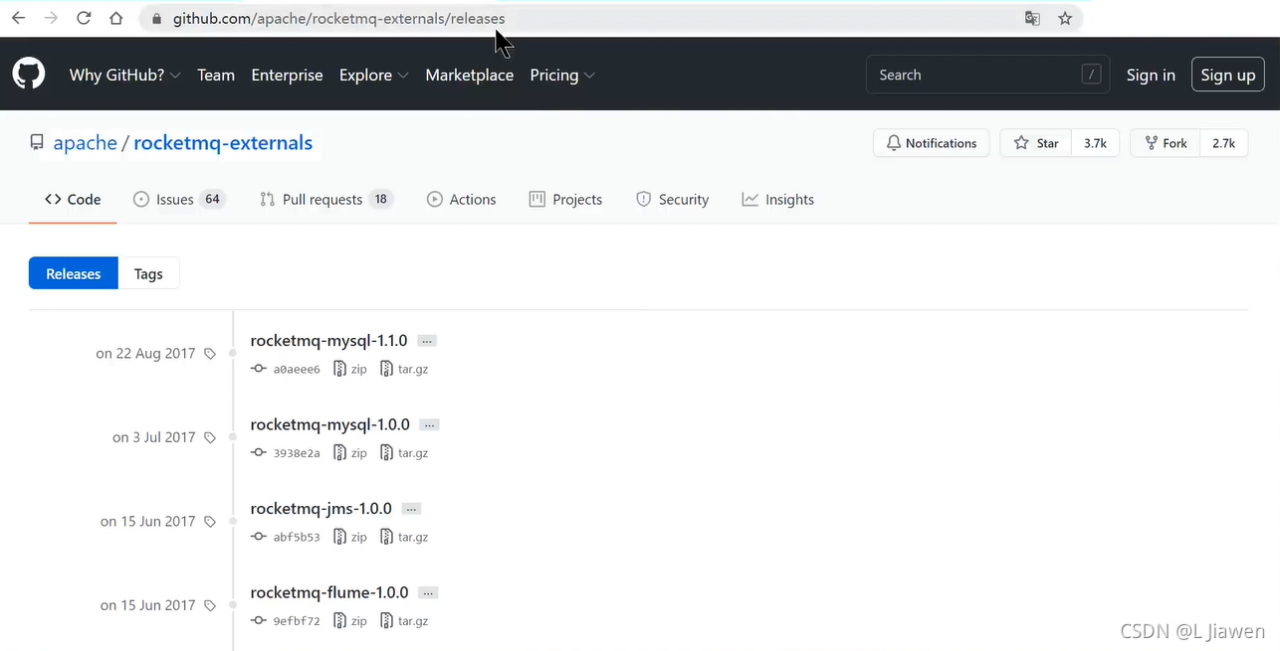
Task: Expand the Explore dropdown menu
Action: tap(374, 75)
